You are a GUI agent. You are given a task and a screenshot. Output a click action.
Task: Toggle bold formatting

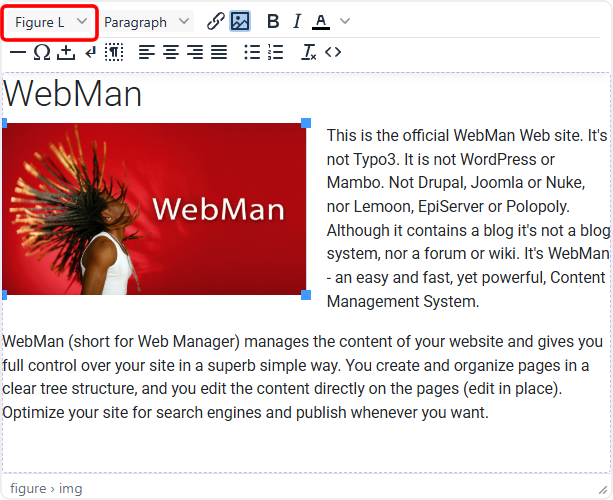[273, 22]
